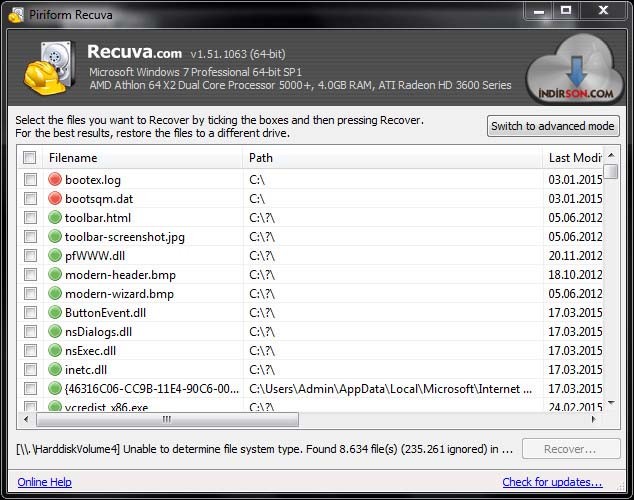Select the bootsqm.dat filename

(x=99, y=199)
